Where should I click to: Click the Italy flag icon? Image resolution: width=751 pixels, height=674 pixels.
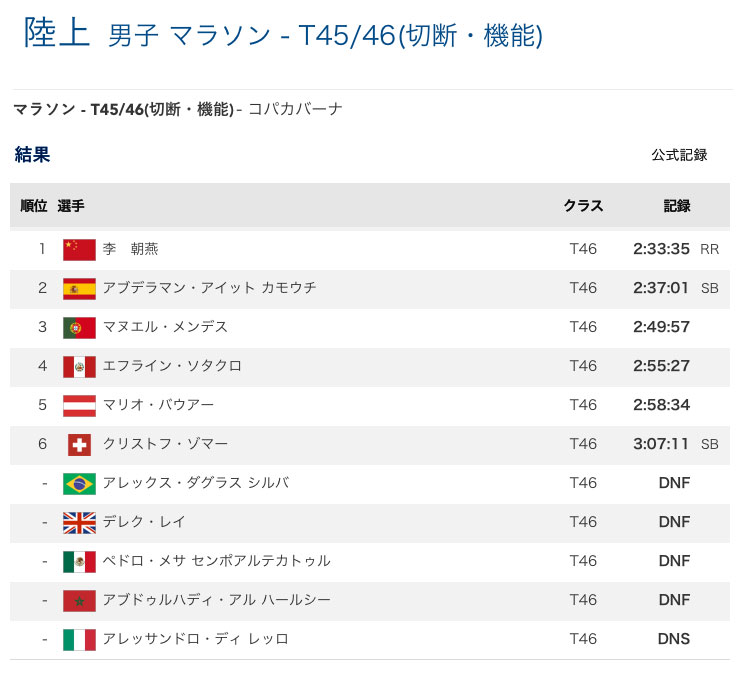pyautogui.click(x=79, y=639)
